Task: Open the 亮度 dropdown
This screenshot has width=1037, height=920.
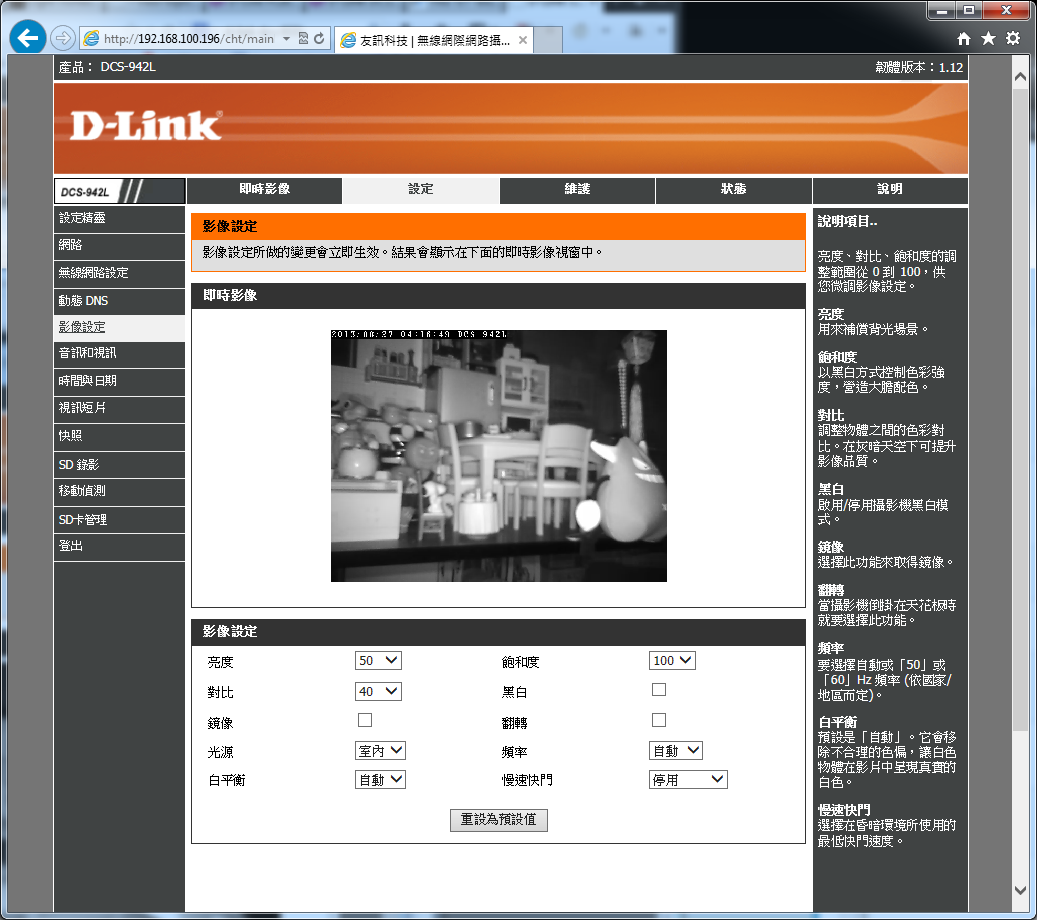Action: click(378, 661)
